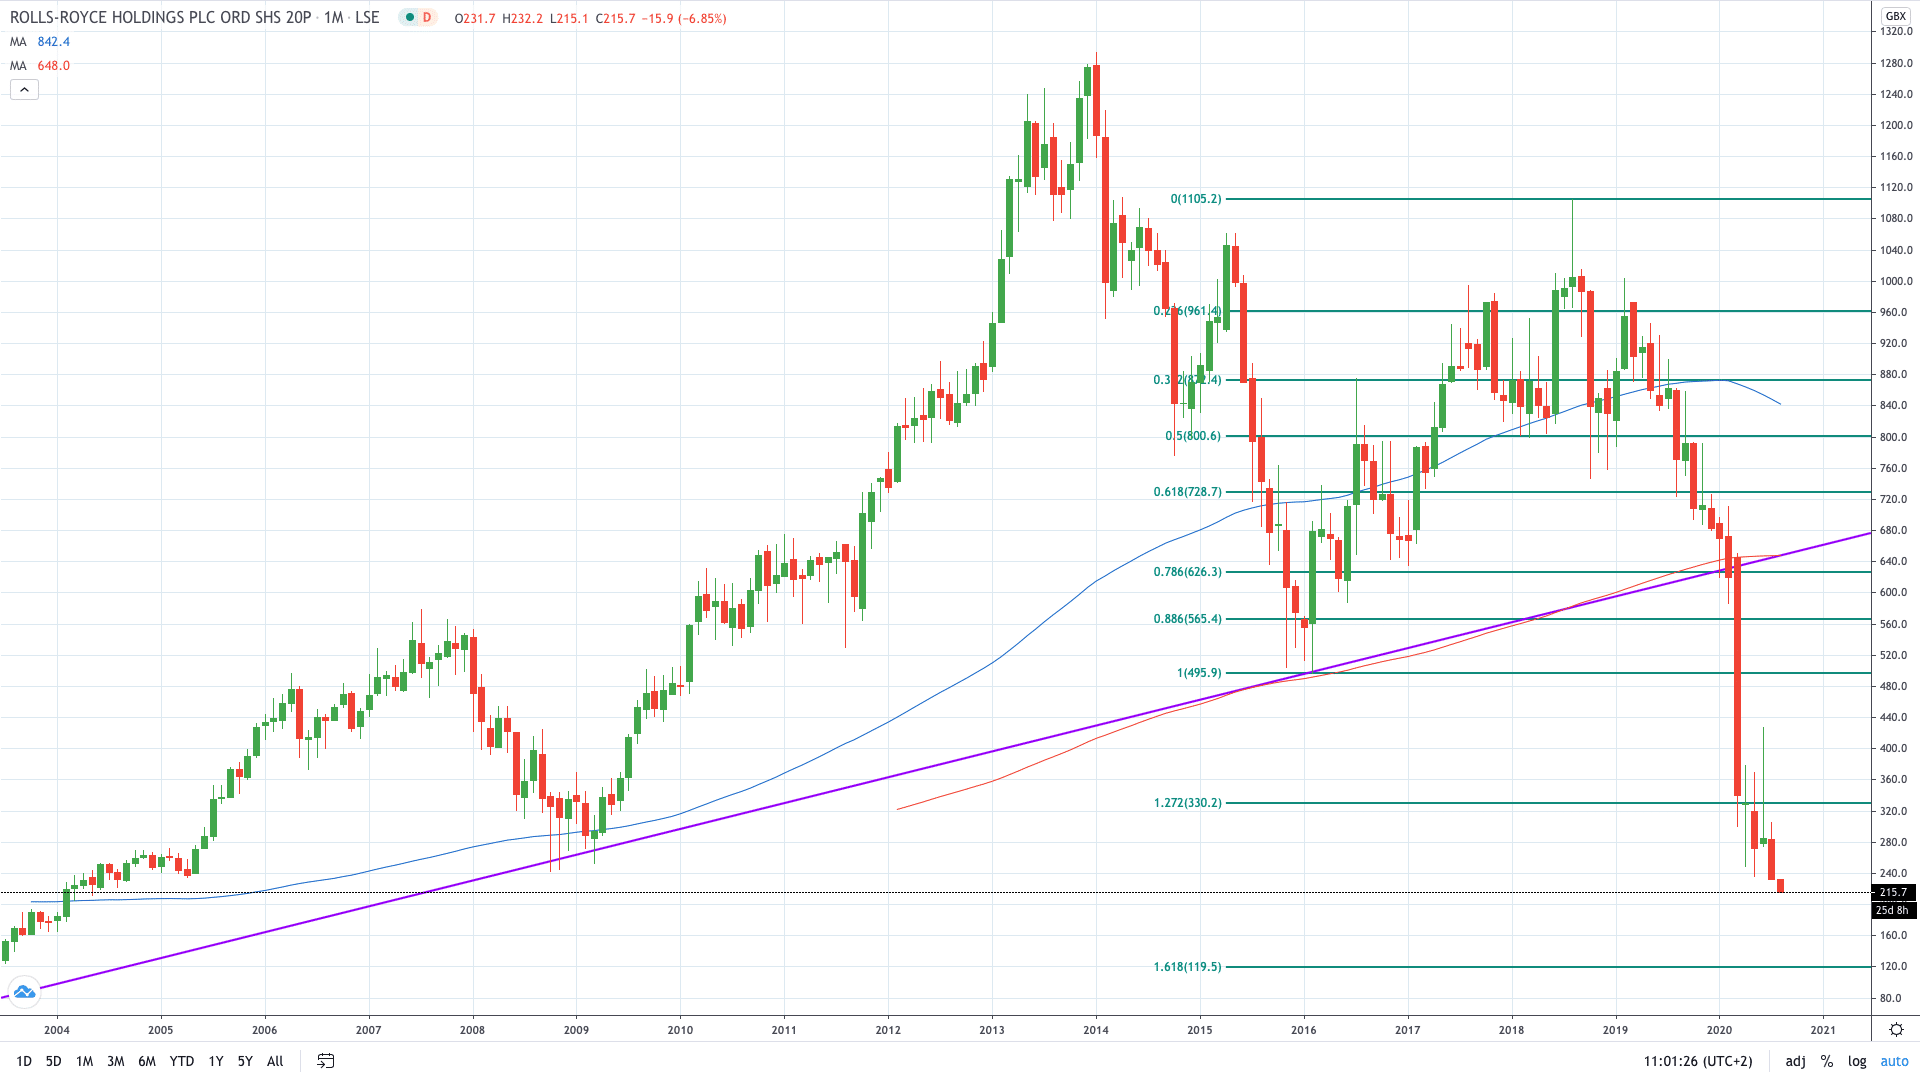Screen dimensions: 1920x1080
Task: Select the YTD time range
Action: point(182,1061)
